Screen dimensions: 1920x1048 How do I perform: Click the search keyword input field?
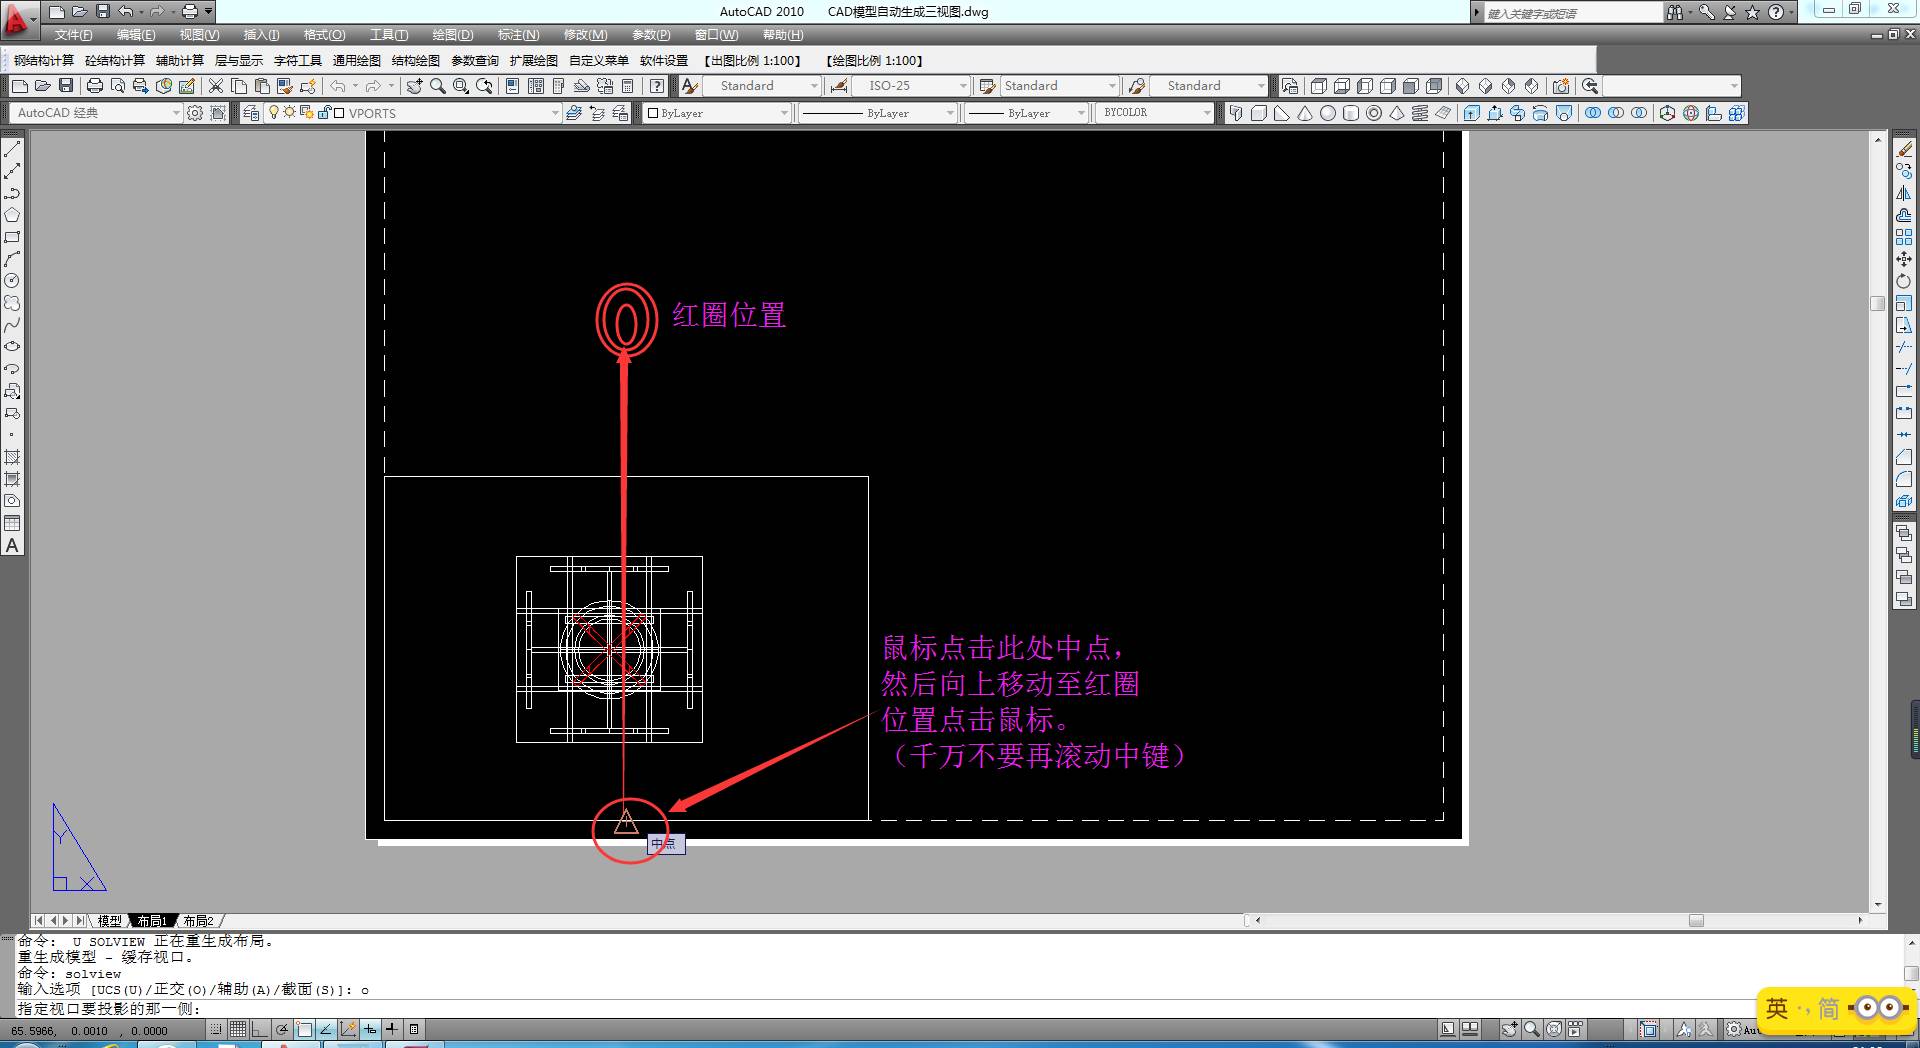1572,13
